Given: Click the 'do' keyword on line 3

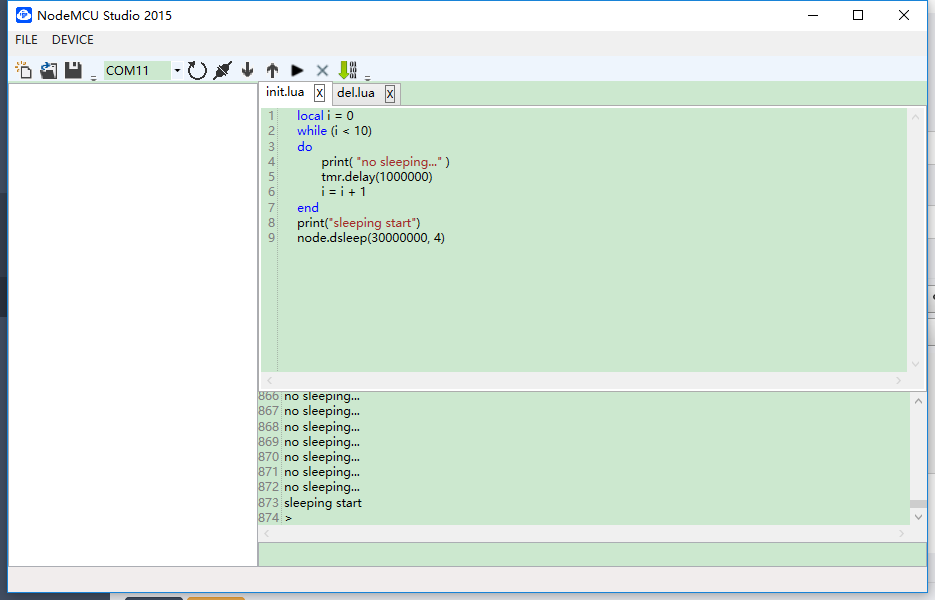Looking at the screenshot, I should (x=305, y=147).
